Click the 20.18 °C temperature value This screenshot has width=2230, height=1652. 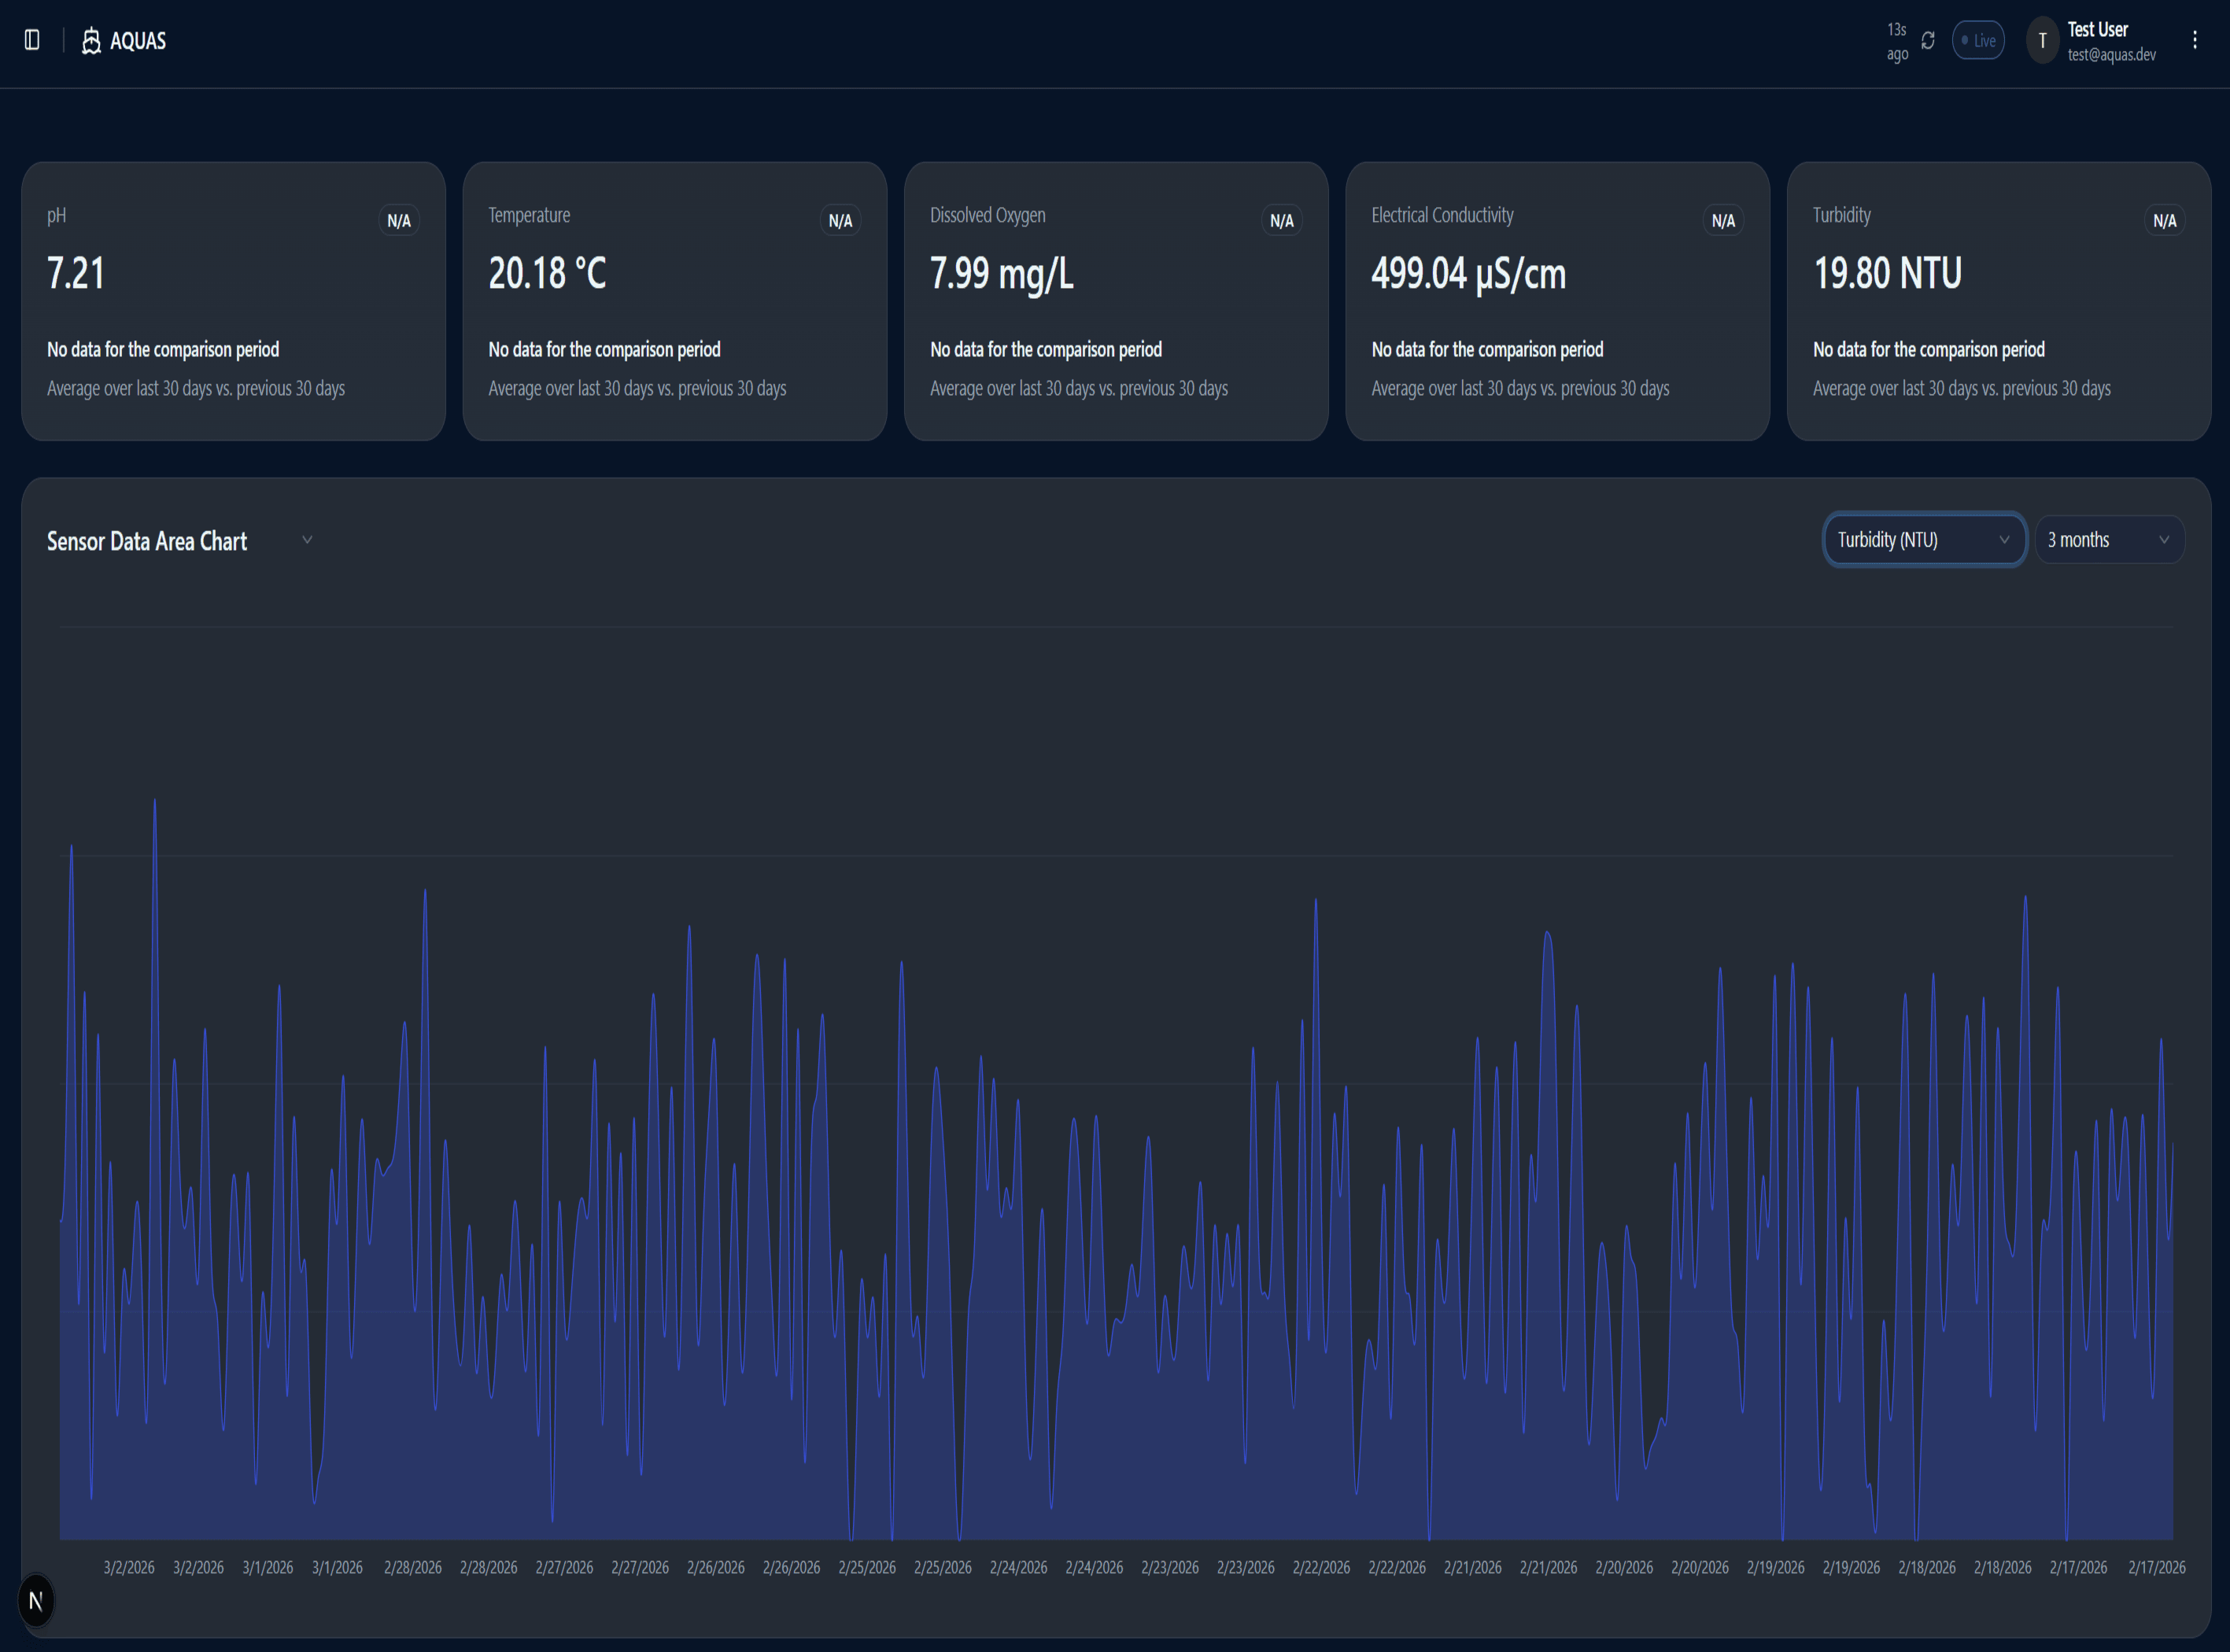pos(547,273)
